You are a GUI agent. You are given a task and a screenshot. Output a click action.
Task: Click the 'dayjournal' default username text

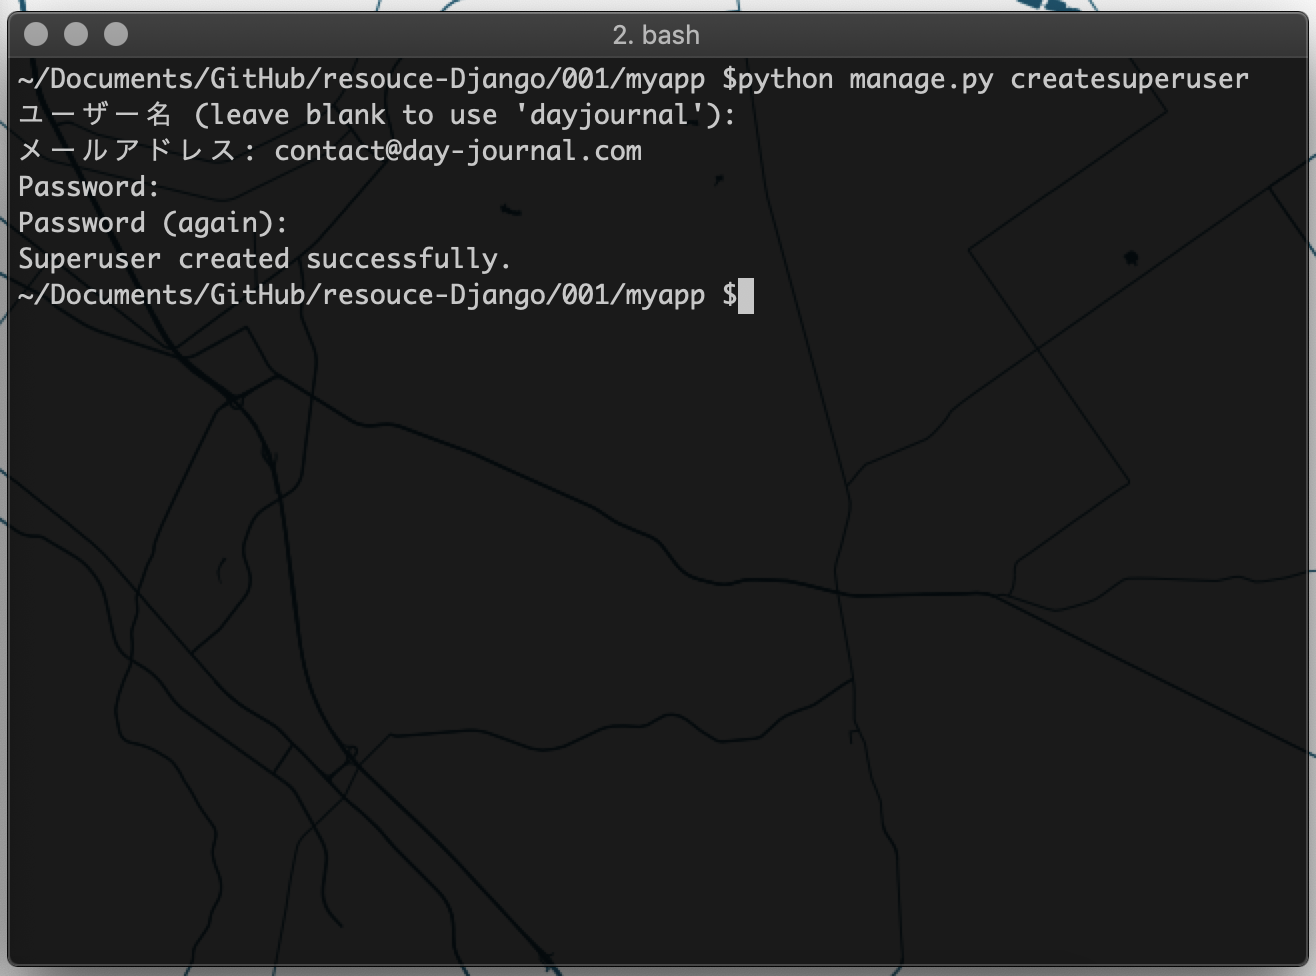click(609, 115)
